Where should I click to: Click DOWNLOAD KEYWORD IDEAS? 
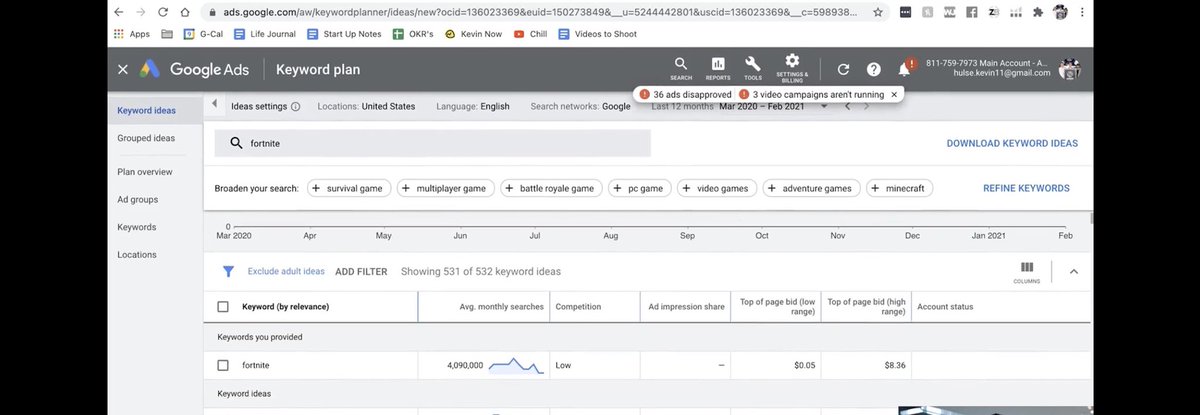(1012, 143)
